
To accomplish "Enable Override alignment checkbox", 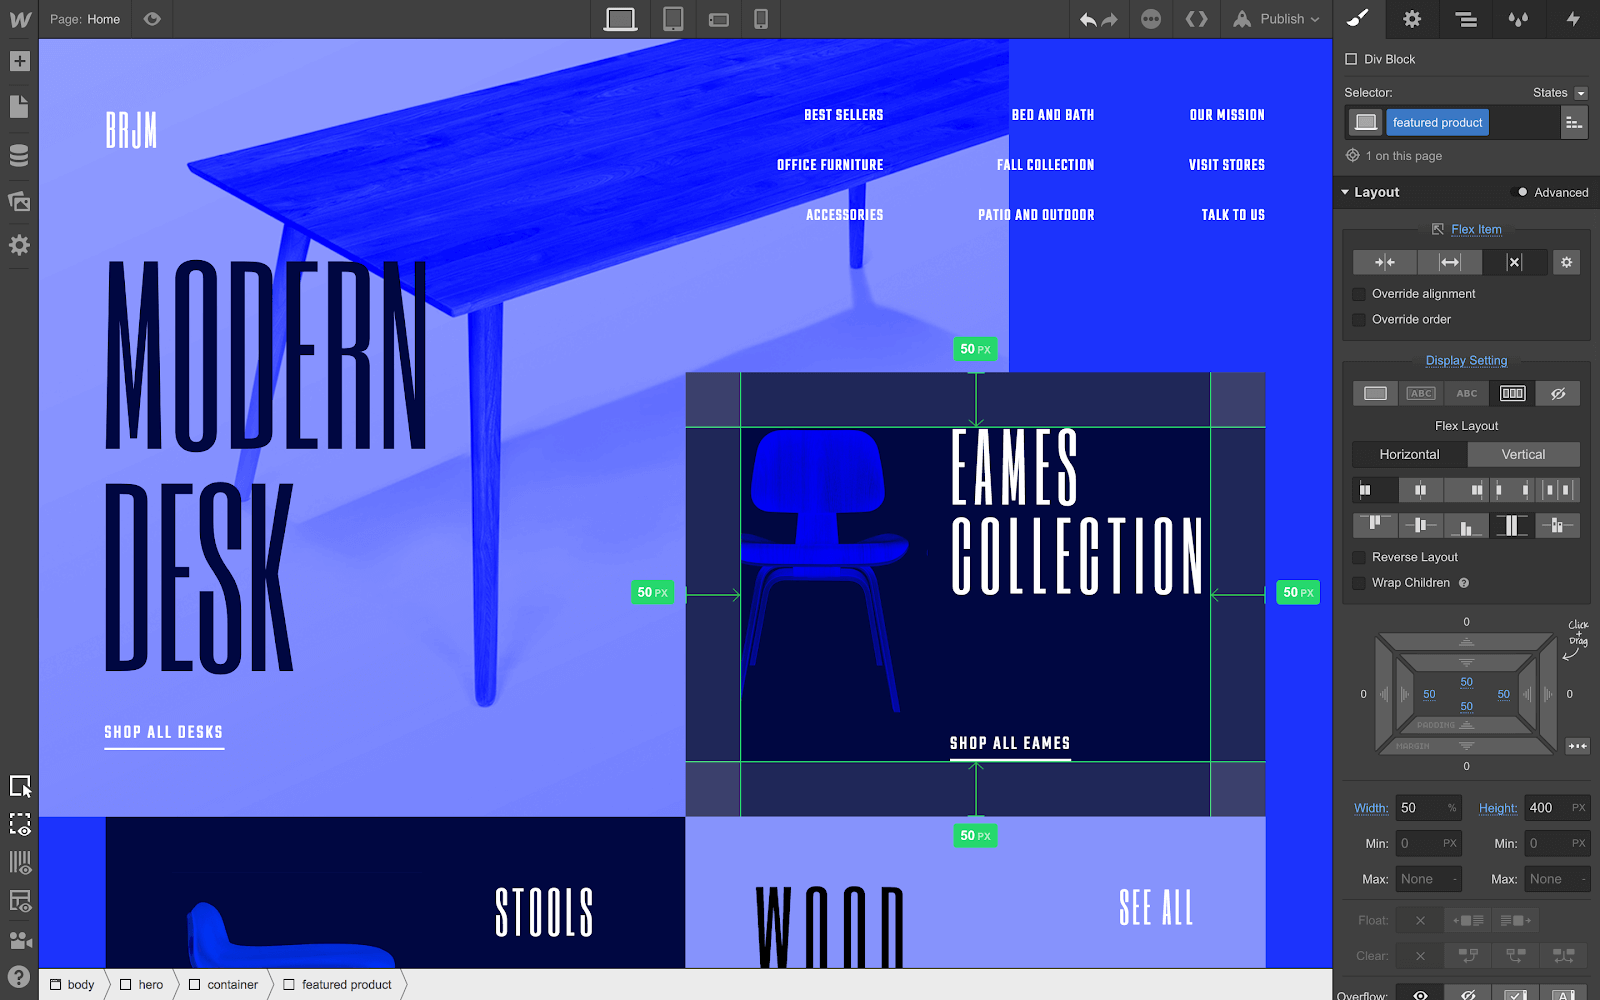I will pos(1359,294).
